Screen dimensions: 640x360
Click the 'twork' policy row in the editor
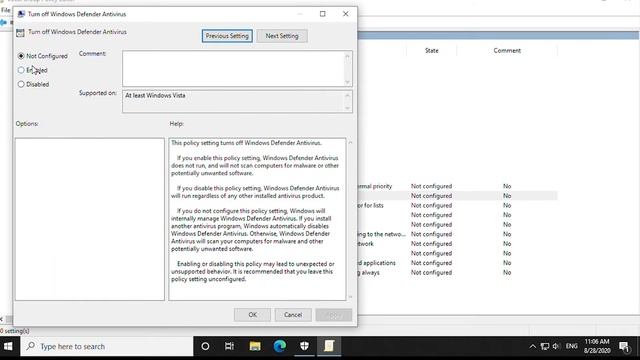[x=457, y=244]
